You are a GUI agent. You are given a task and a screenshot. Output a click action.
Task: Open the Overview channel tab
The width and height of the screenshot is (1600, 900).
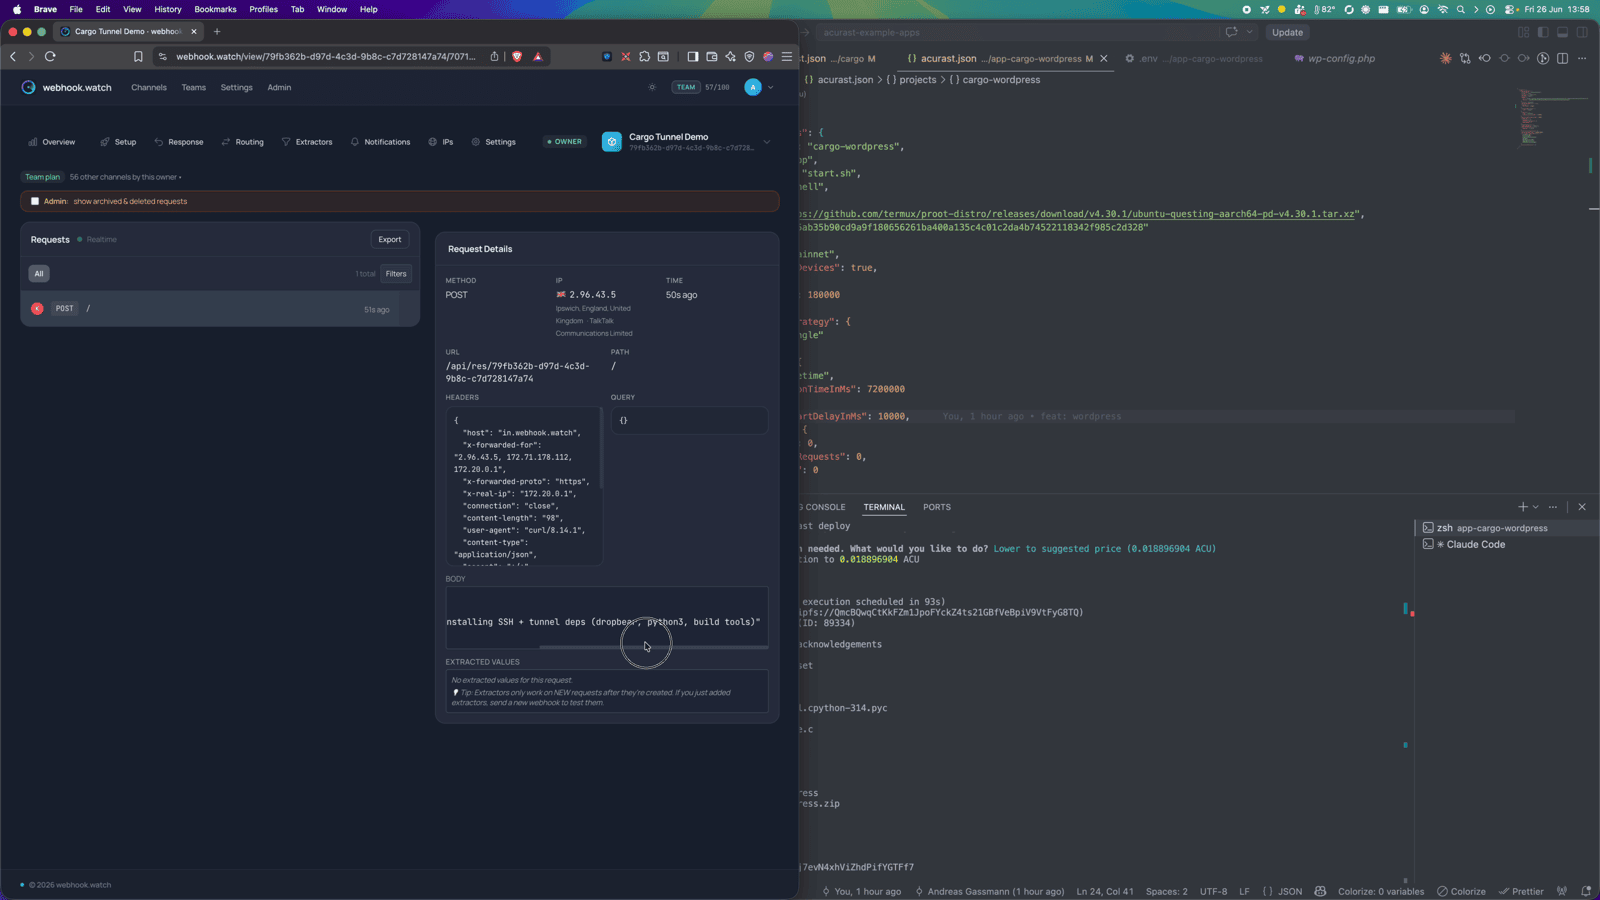[52, 142]
